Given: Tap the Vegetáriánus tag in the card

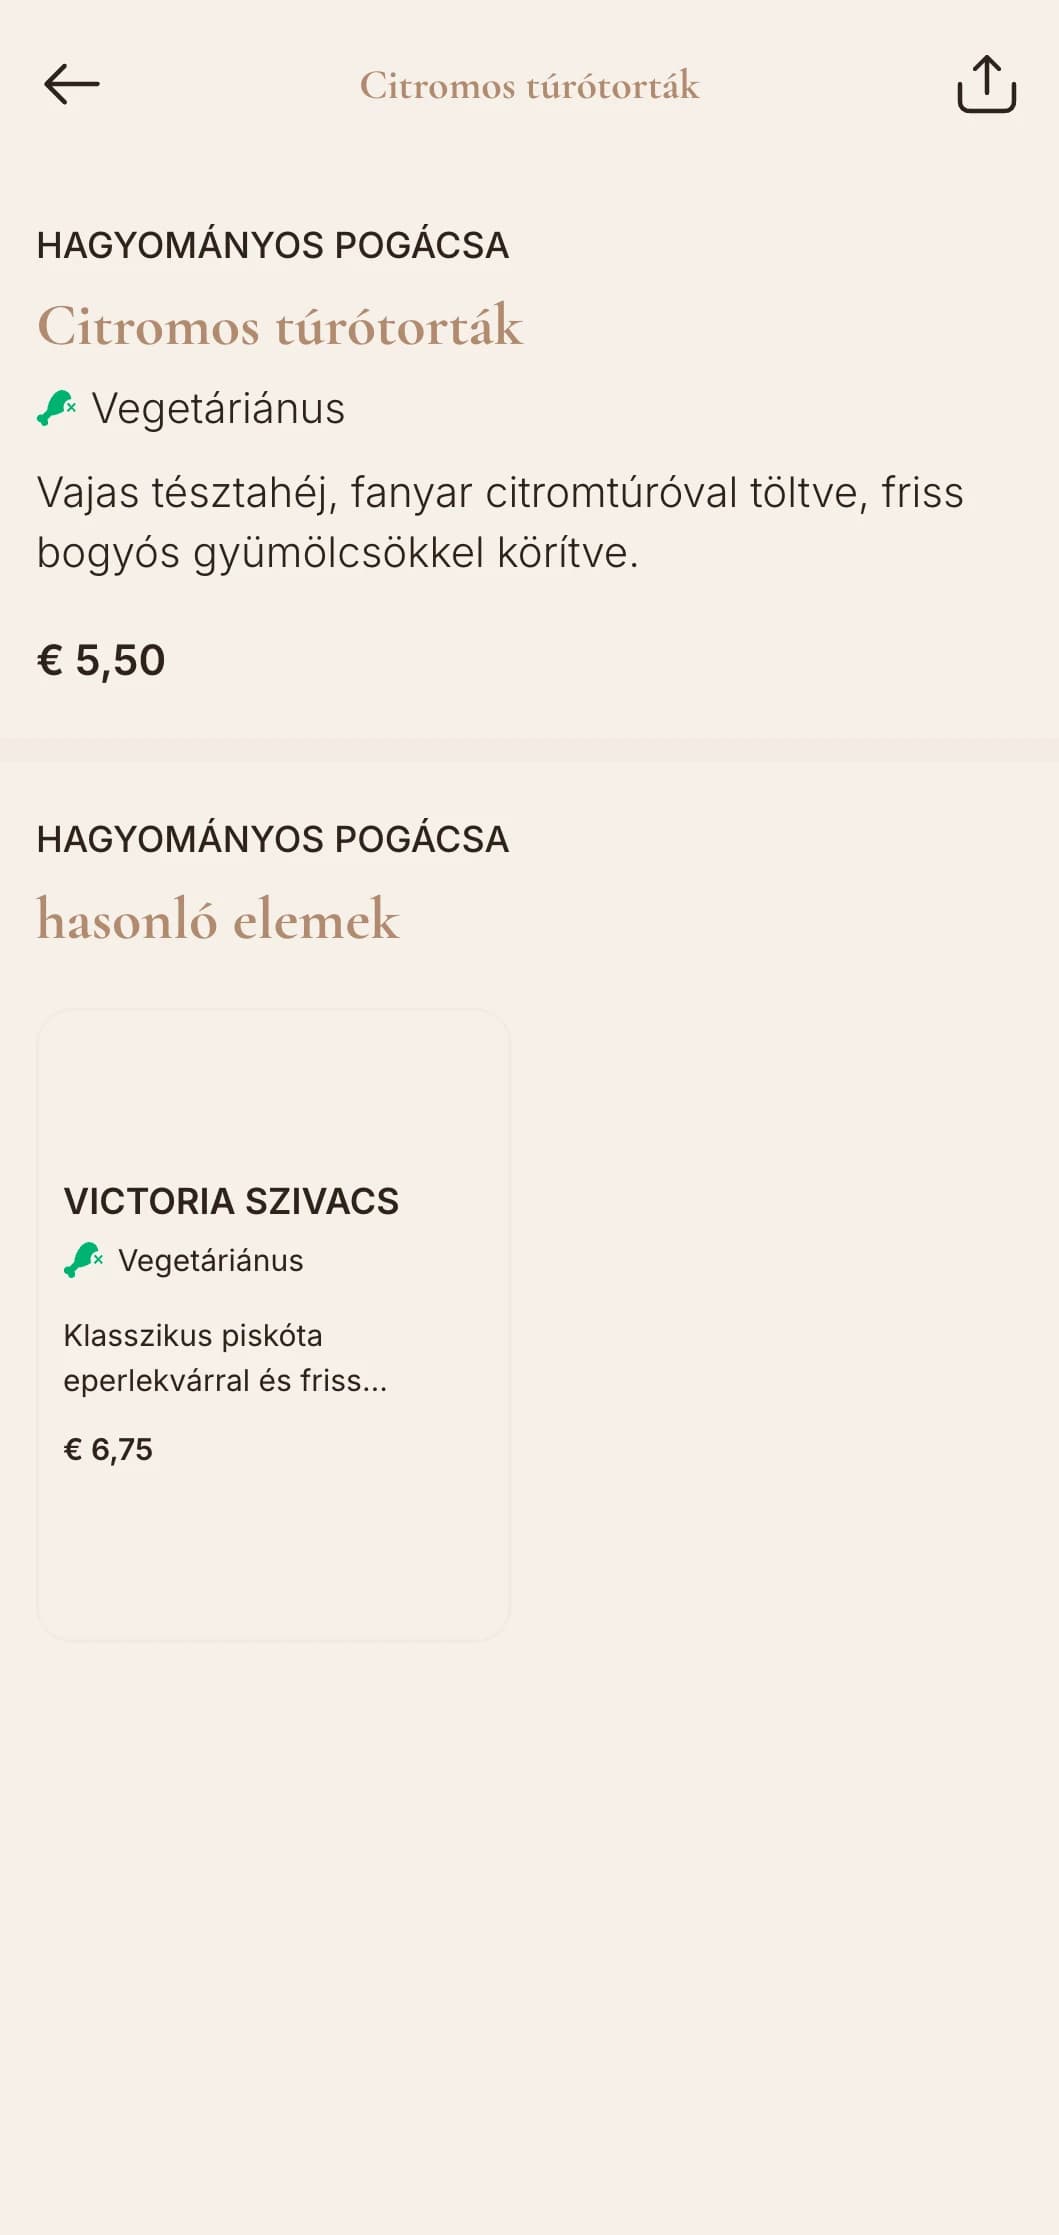Looking at the screenshot, I should coord(210,1261).
